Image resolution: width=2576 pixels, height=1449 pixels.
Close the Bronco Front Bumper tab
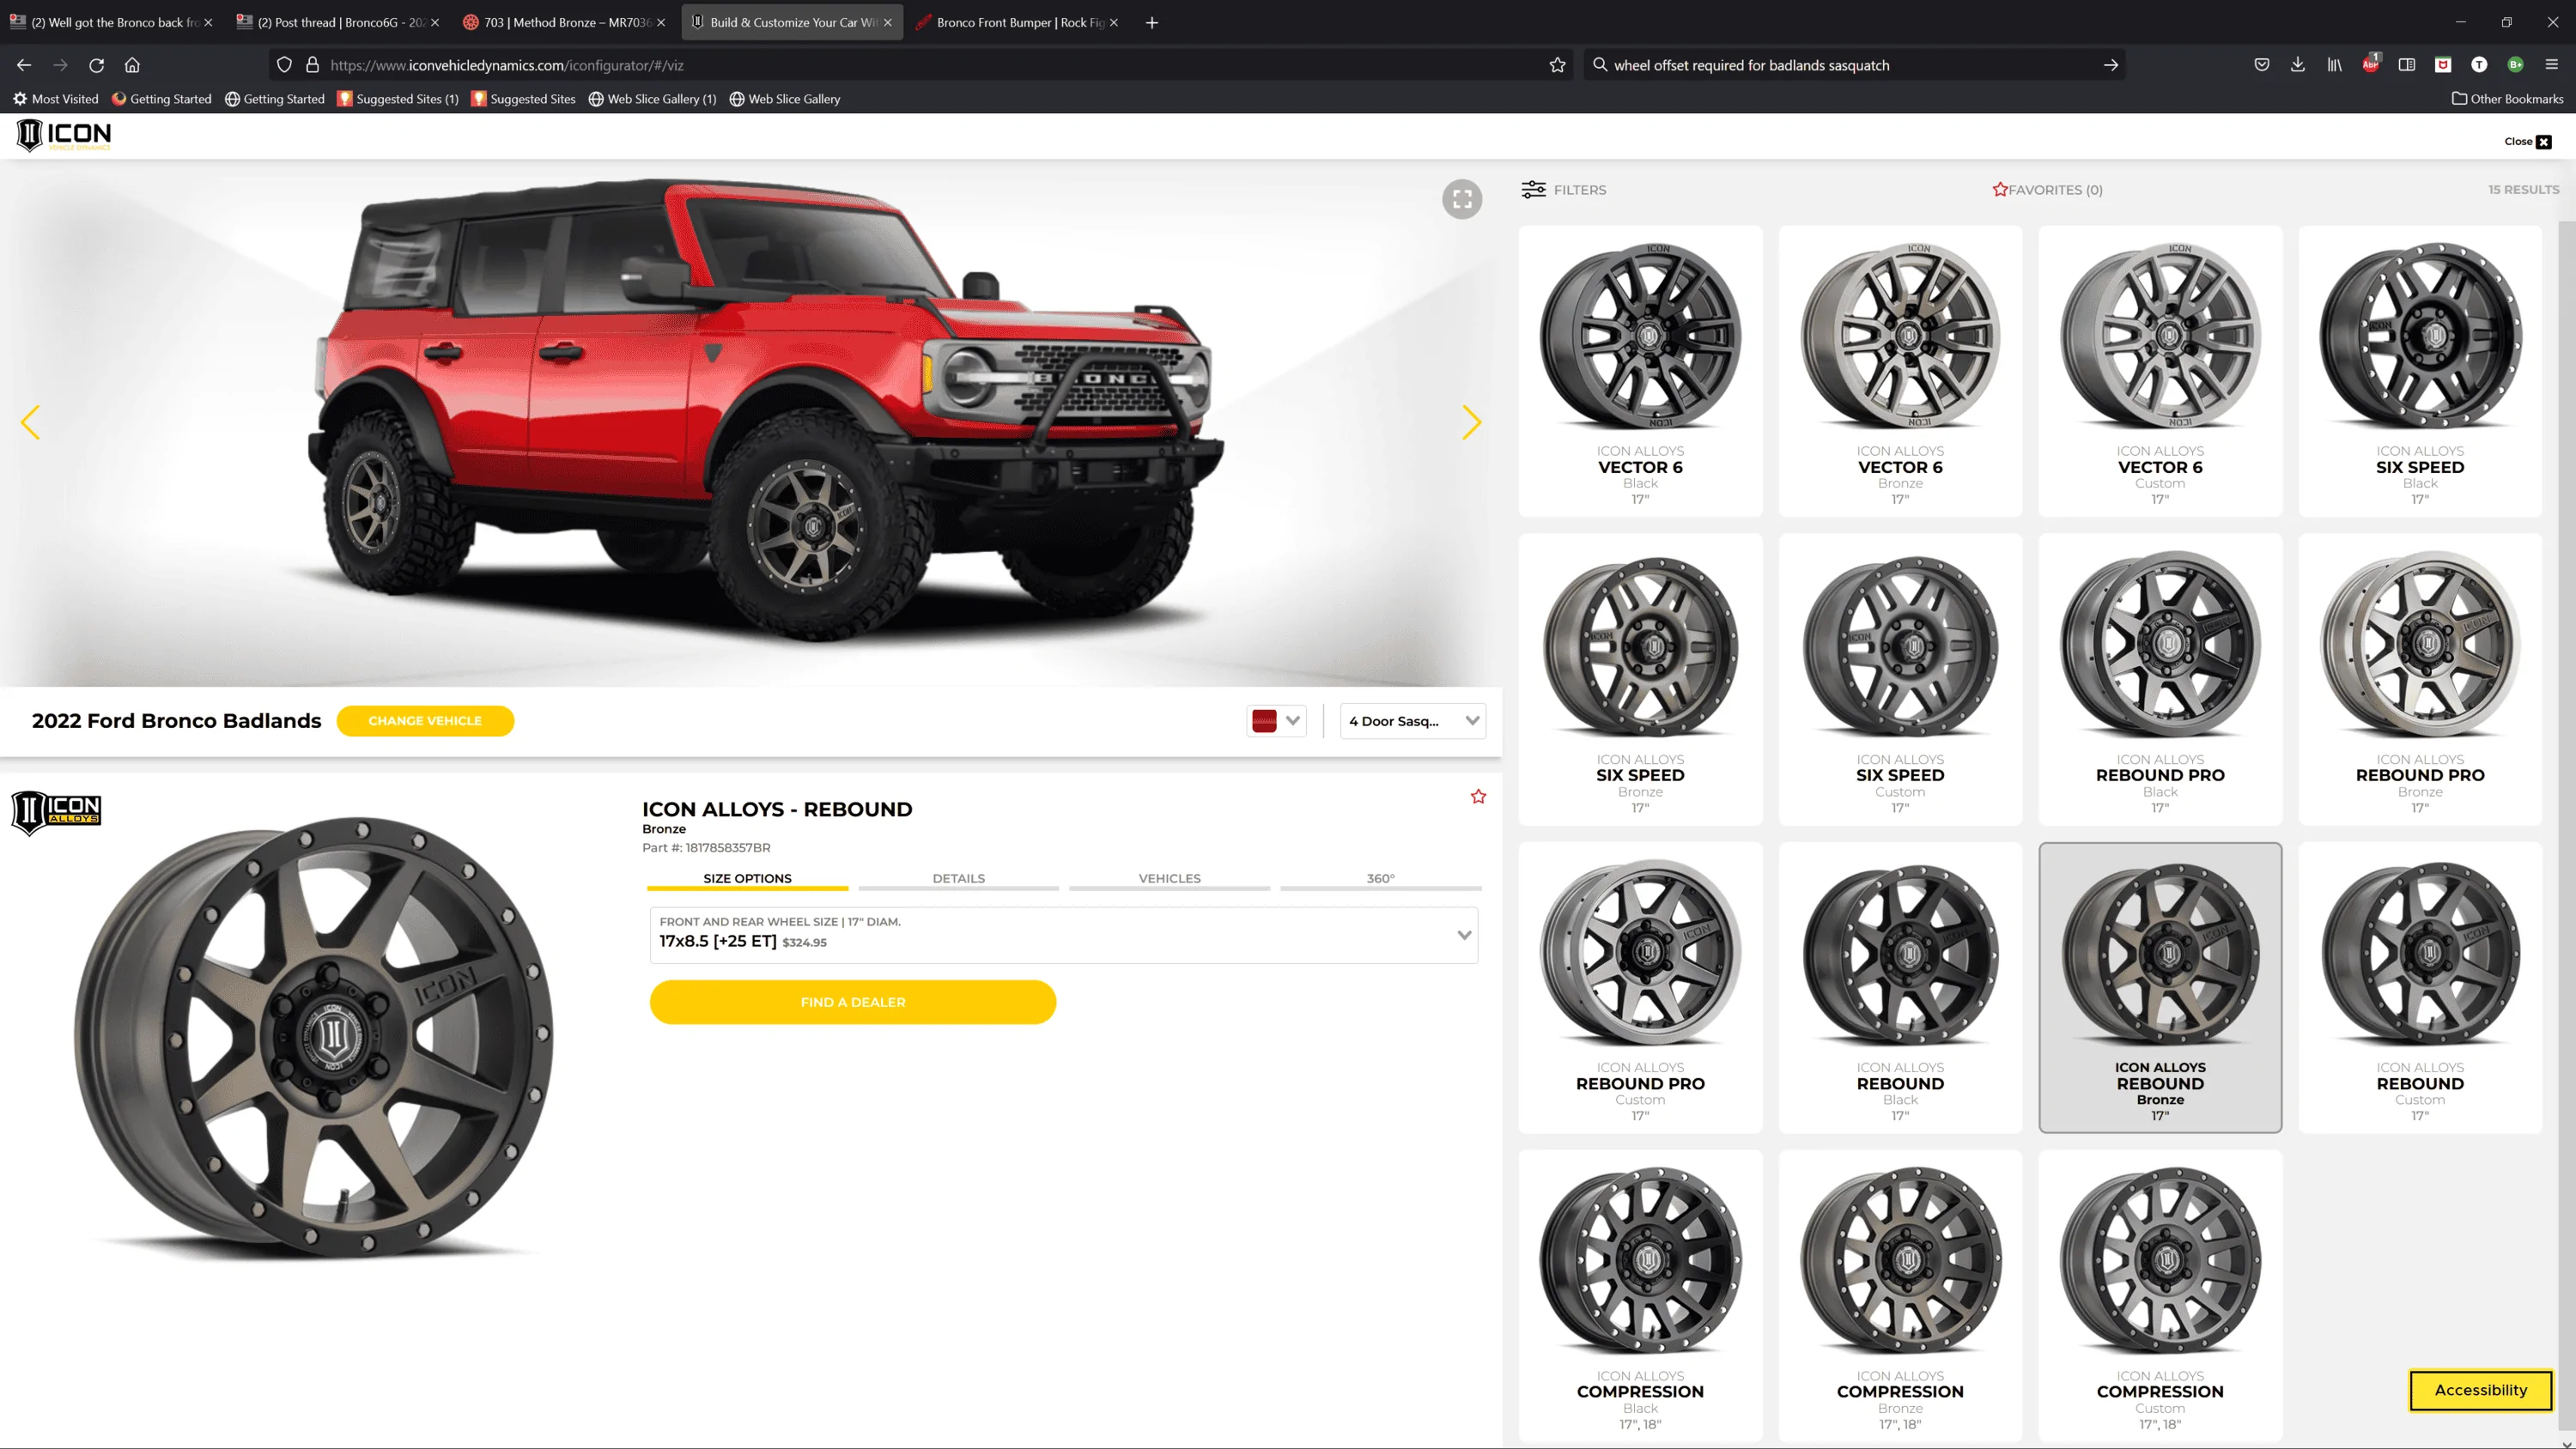click(1113, 22)
